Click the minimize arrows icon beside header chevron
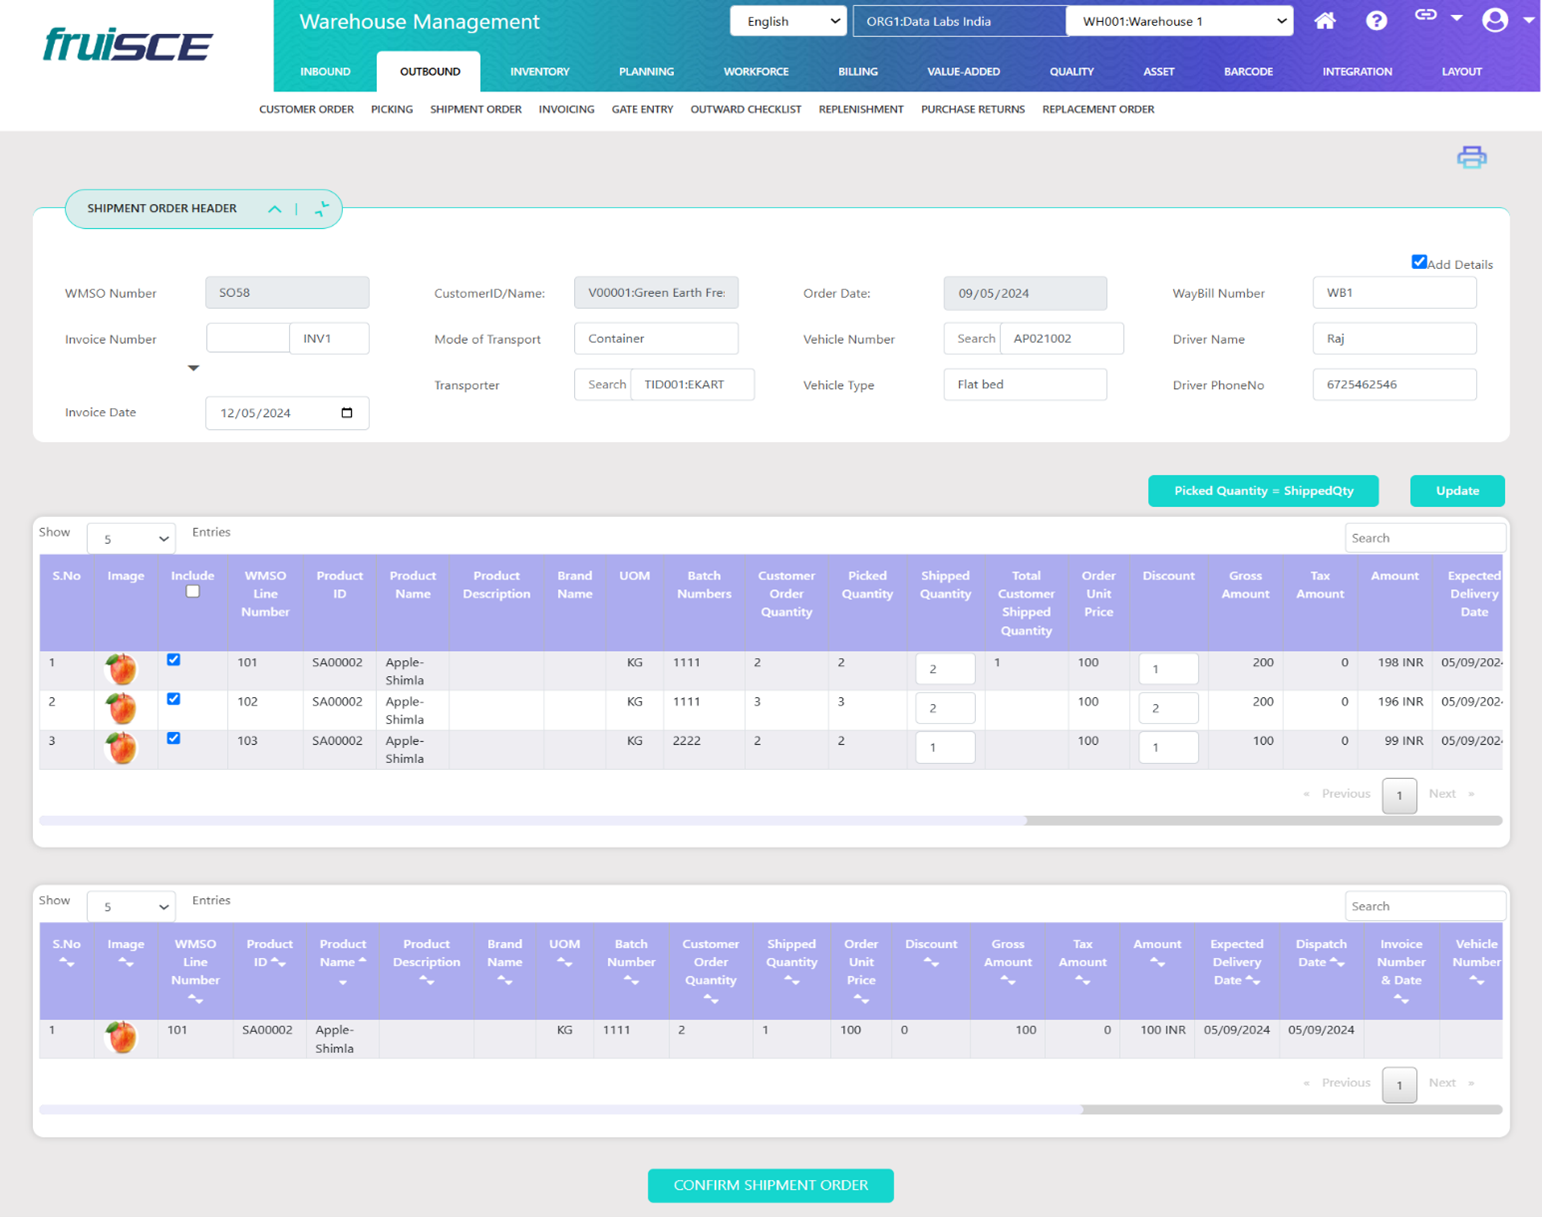This screenshot has width=1542, height=1217. point(321,209)
